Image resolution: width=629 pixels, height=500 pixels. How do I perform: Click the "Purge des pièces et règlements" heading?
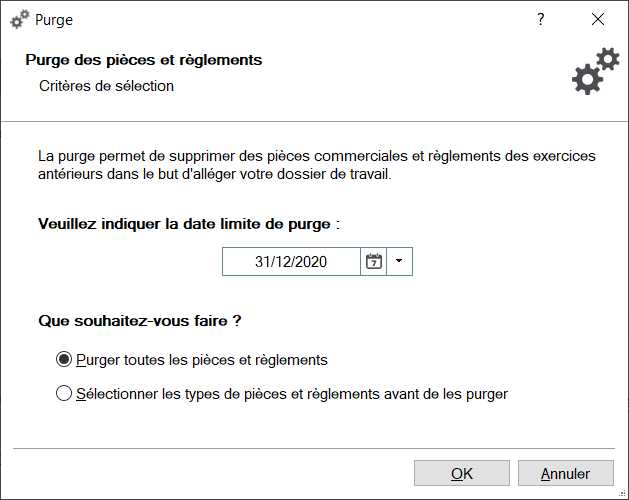(x=144, y=60)
